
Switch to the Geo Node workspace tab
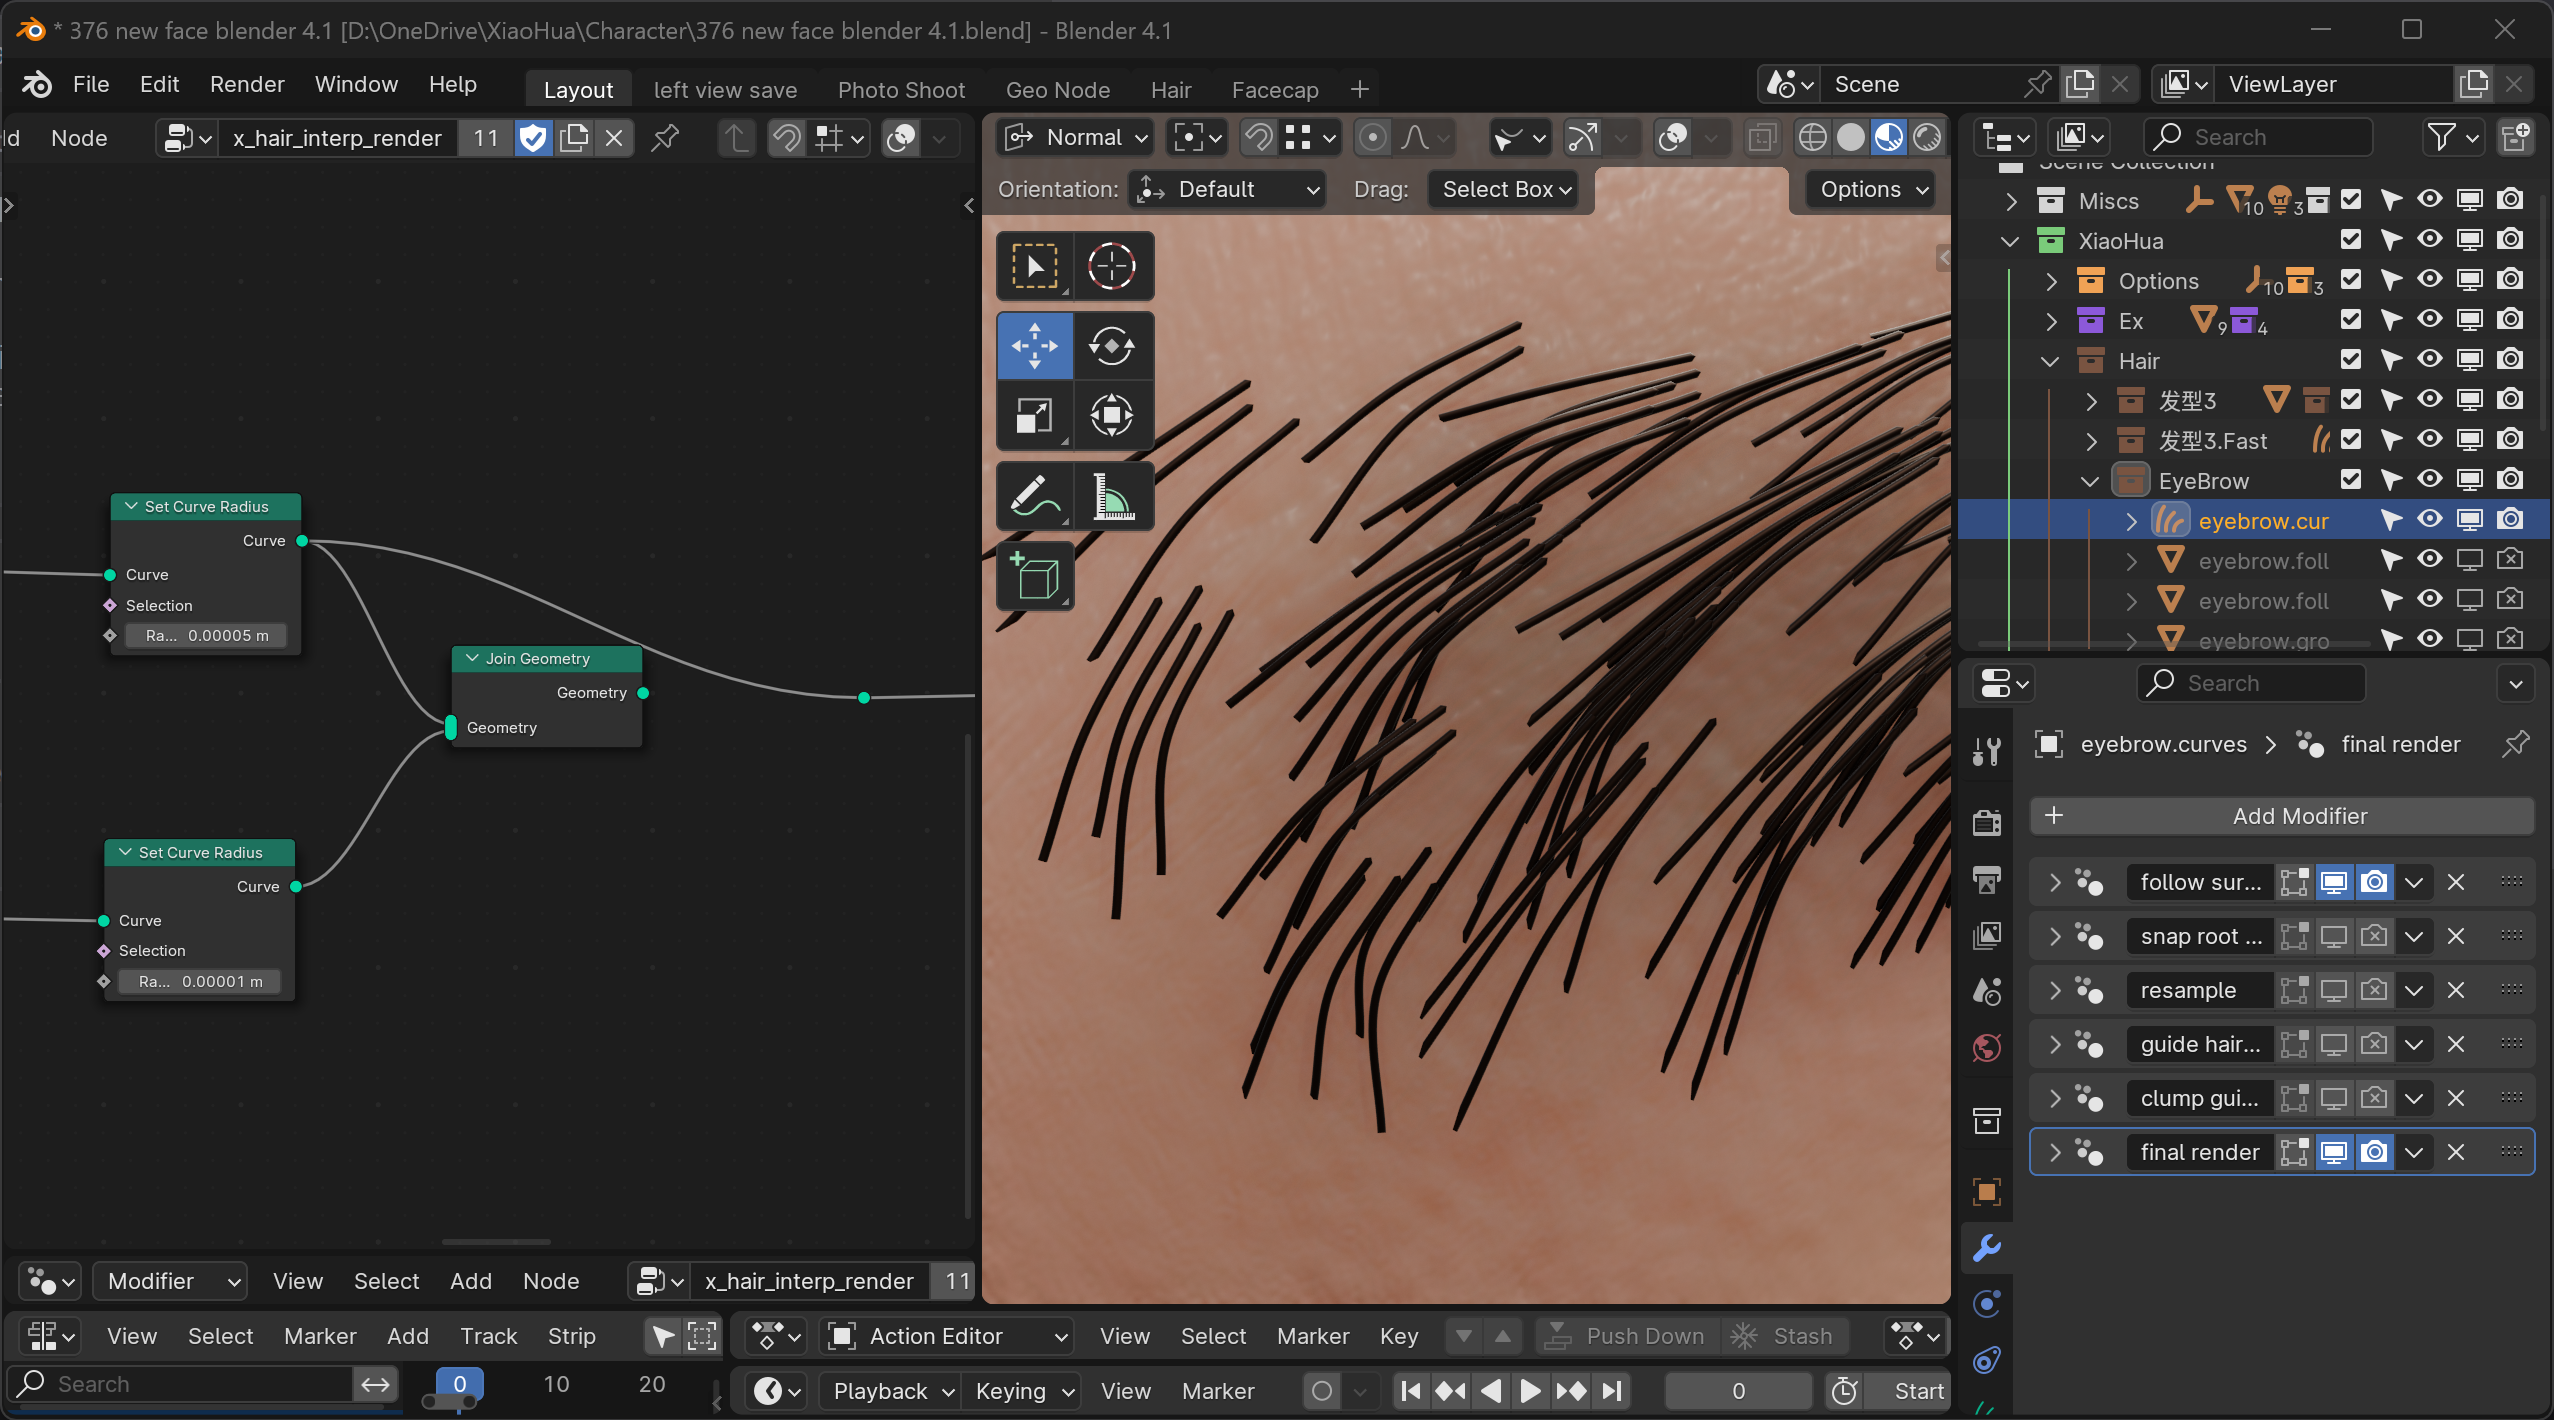coord(1057,90)
